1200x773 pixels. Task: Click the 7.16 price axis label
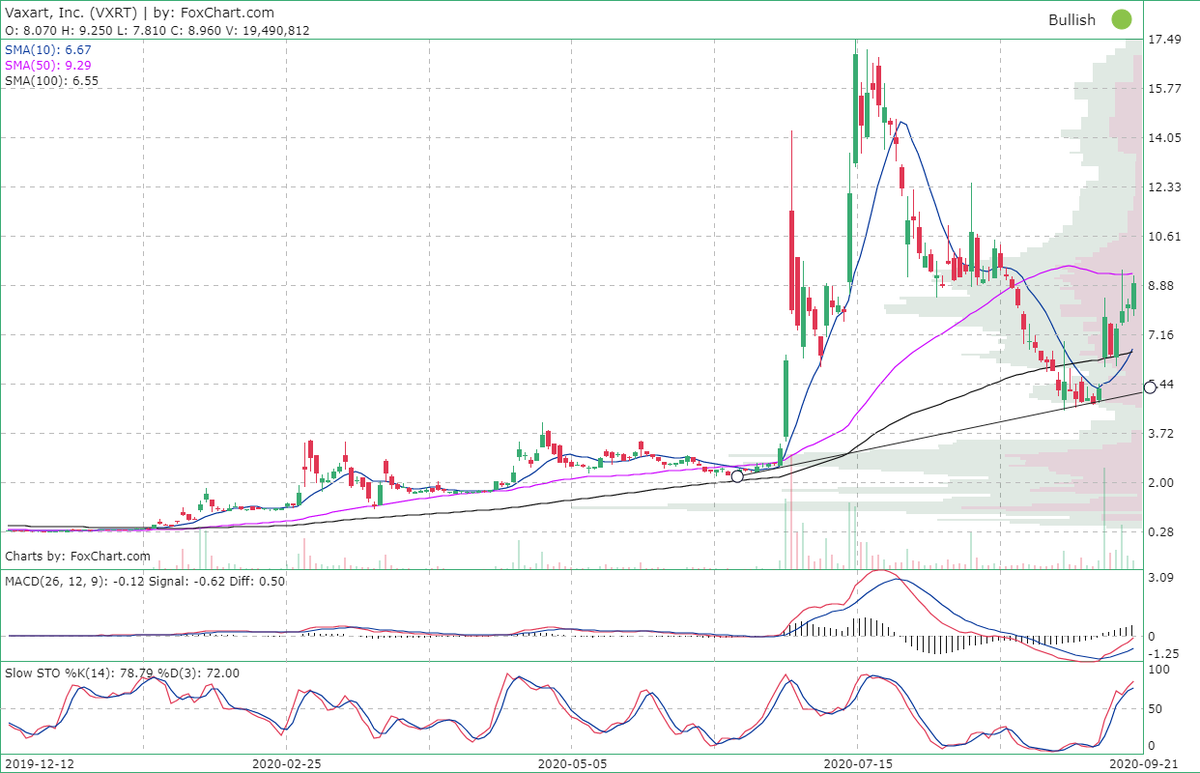(x=1163, y=334)
